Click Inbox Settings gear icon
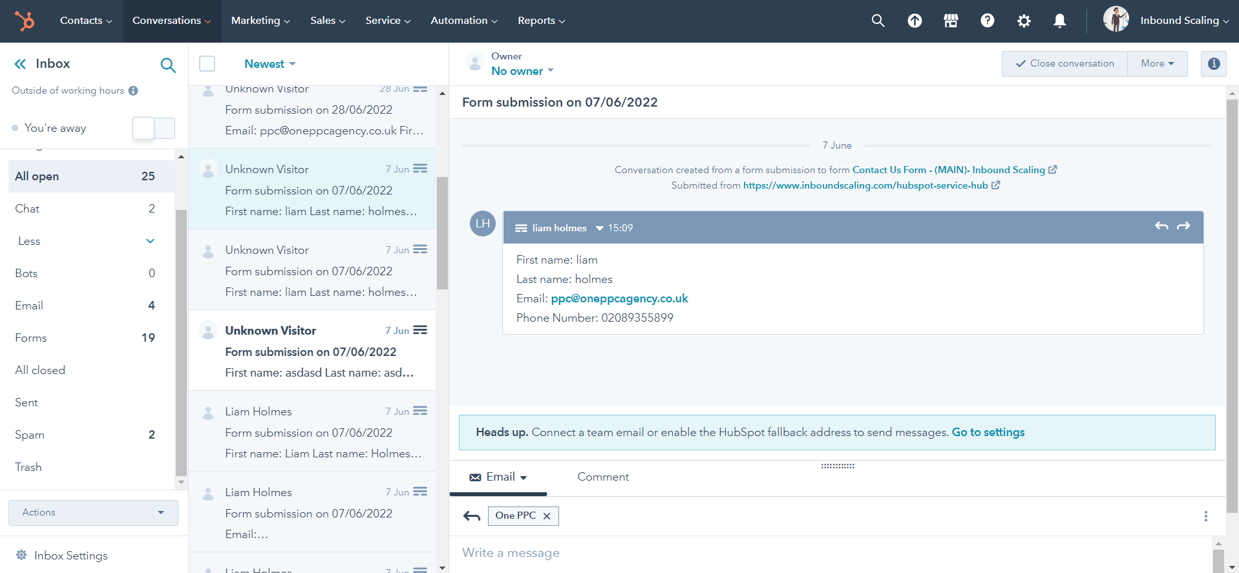1239x573 pixels. 21,555
